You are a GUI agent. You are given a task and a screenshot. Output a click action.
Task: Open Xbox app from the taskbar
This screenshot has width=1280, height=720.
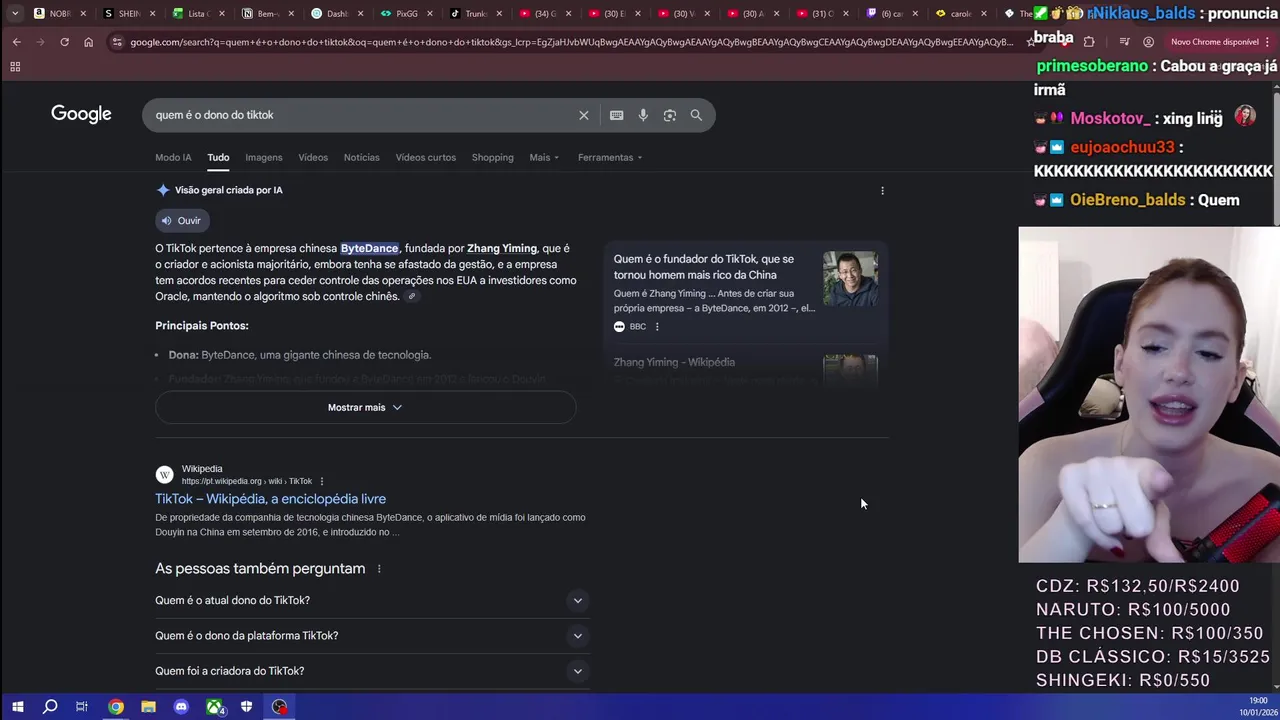214,707
